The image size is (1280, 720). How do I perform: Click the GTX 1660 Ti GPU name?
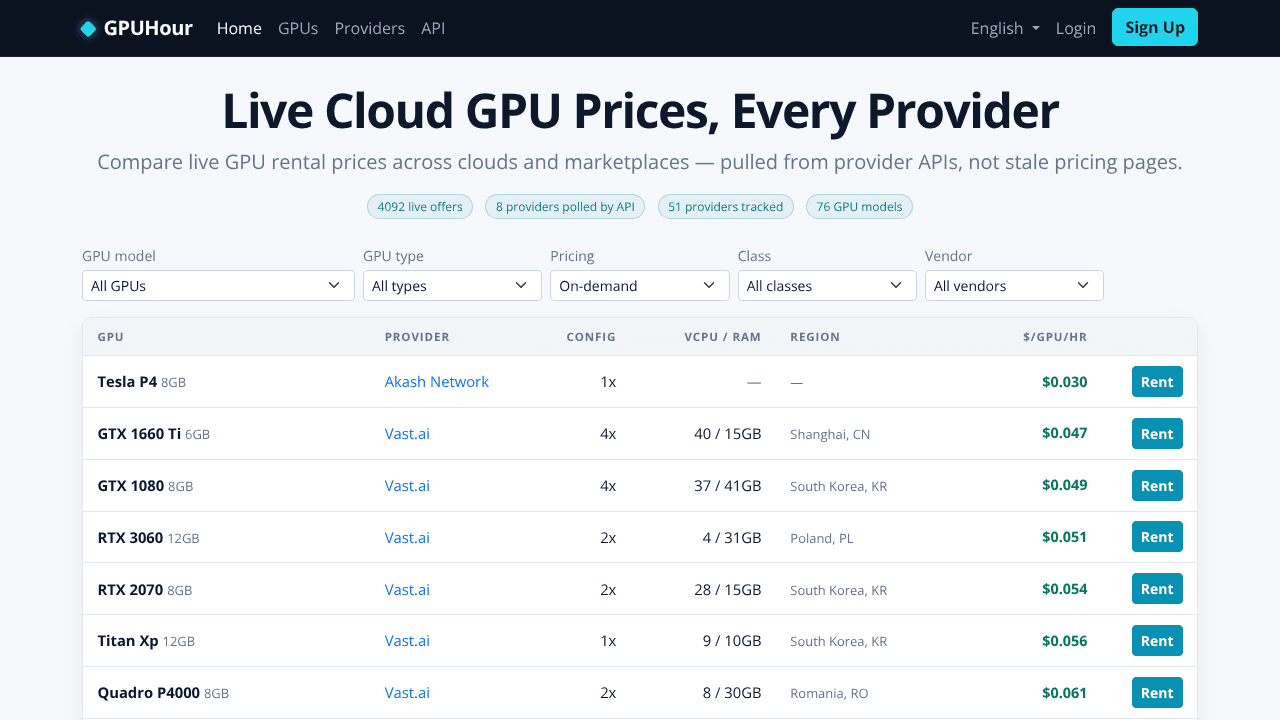click(139, 434)
